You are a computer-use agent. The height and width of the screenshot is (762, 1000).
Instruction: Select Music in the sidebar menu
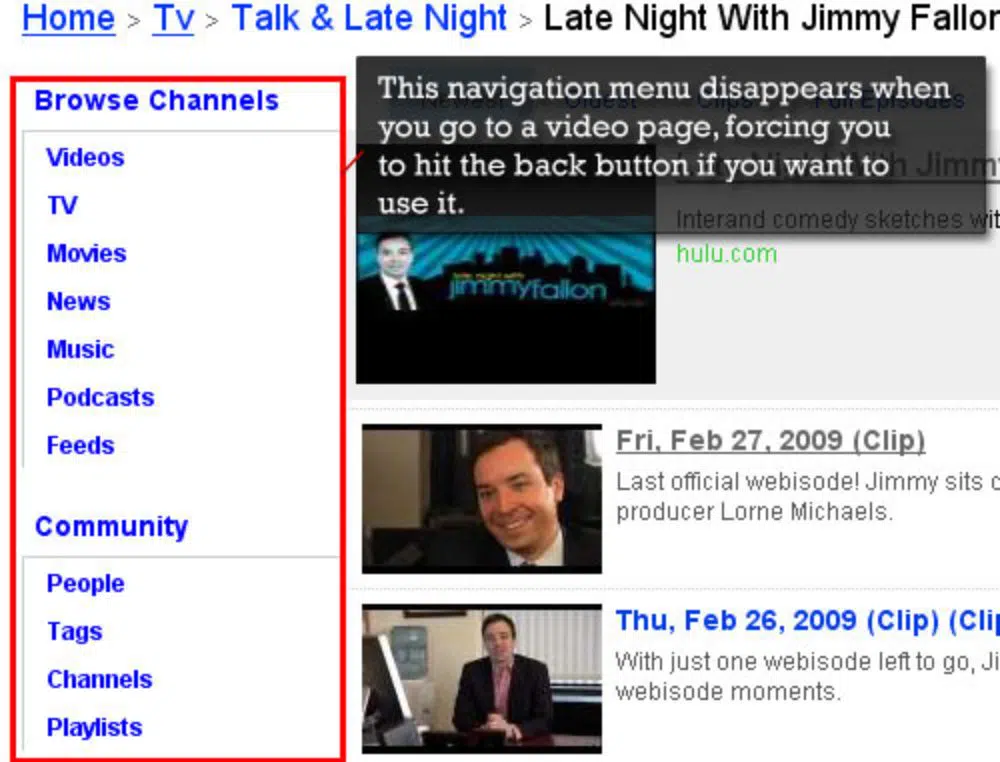click(80, 349)
